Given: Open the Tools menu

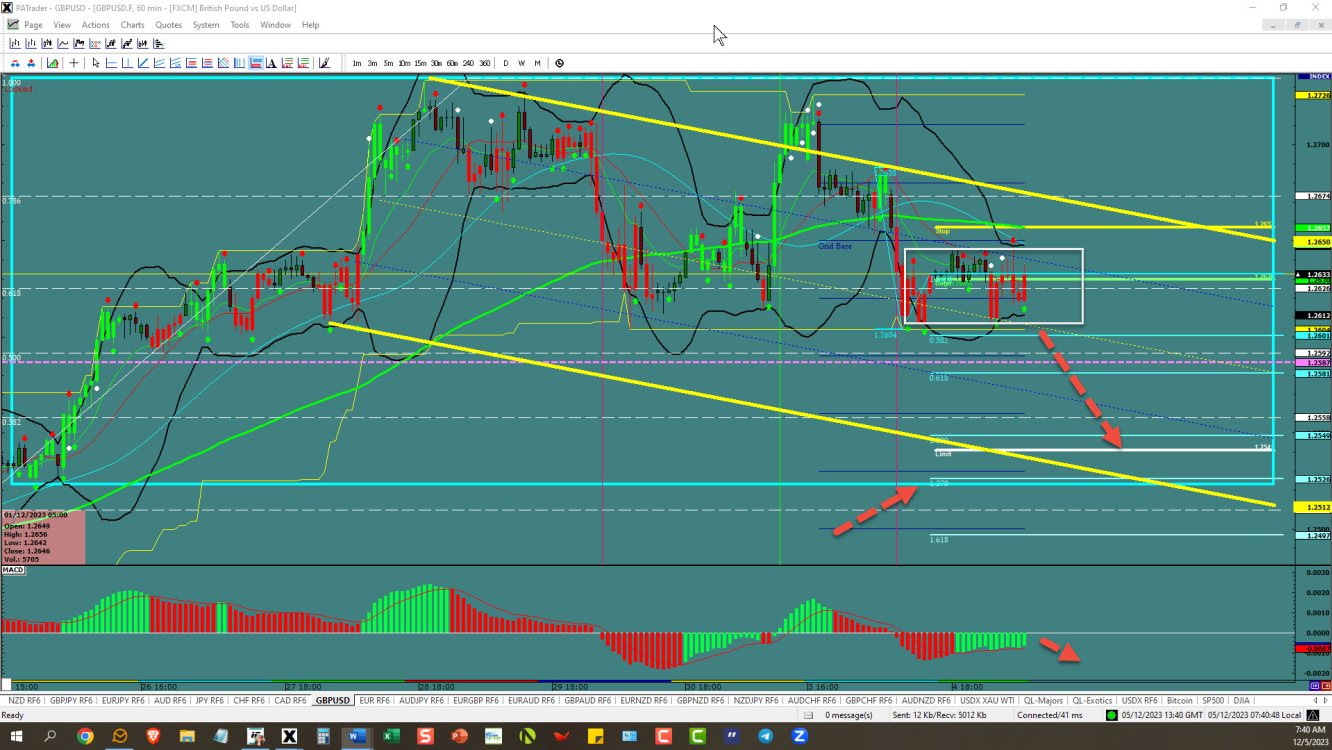Looking at the screenshot, I should pos(240,25).
